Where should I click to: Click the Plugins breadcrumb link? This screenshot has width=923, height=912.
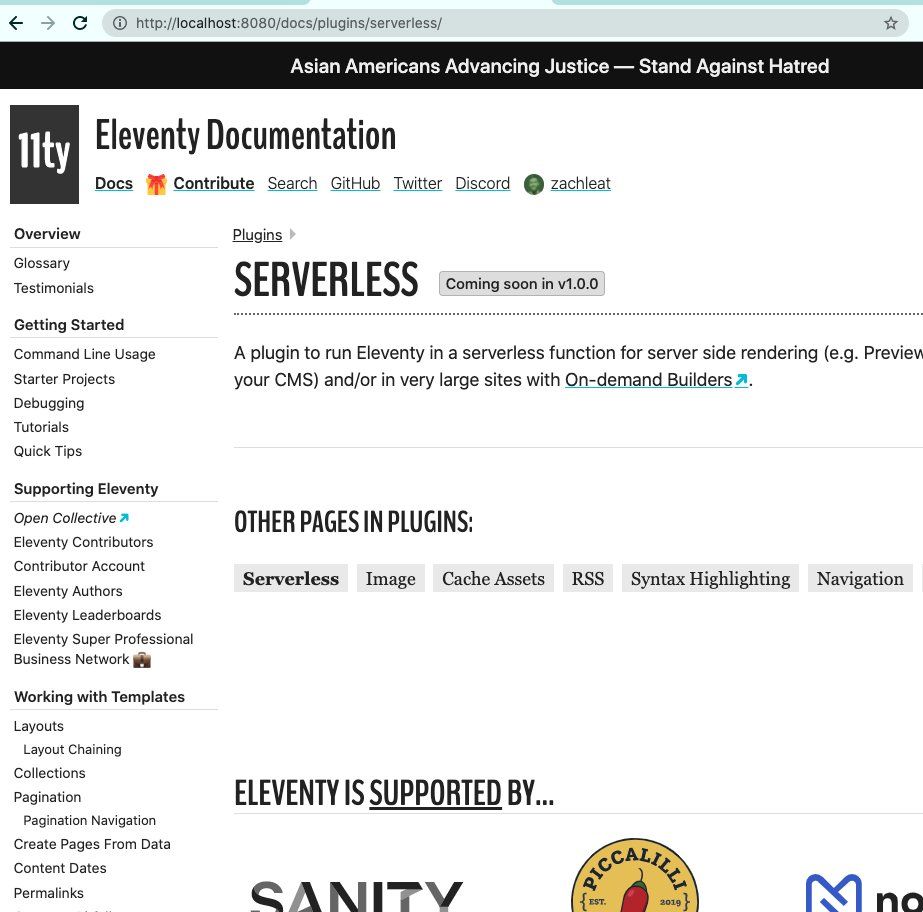click(257, 235)
